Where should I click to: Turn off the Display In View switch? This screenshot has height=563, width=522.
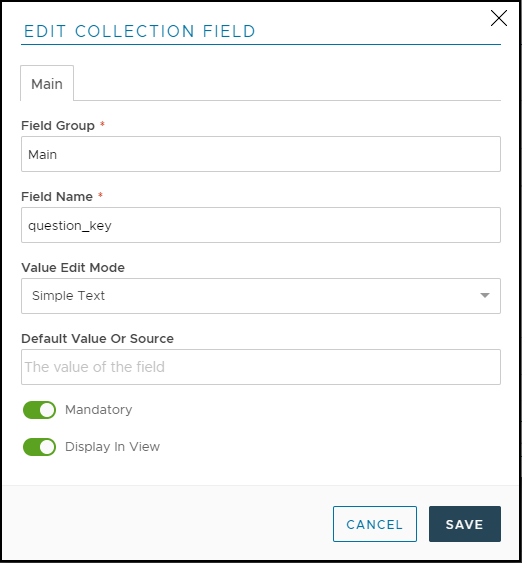coord(39,447)
